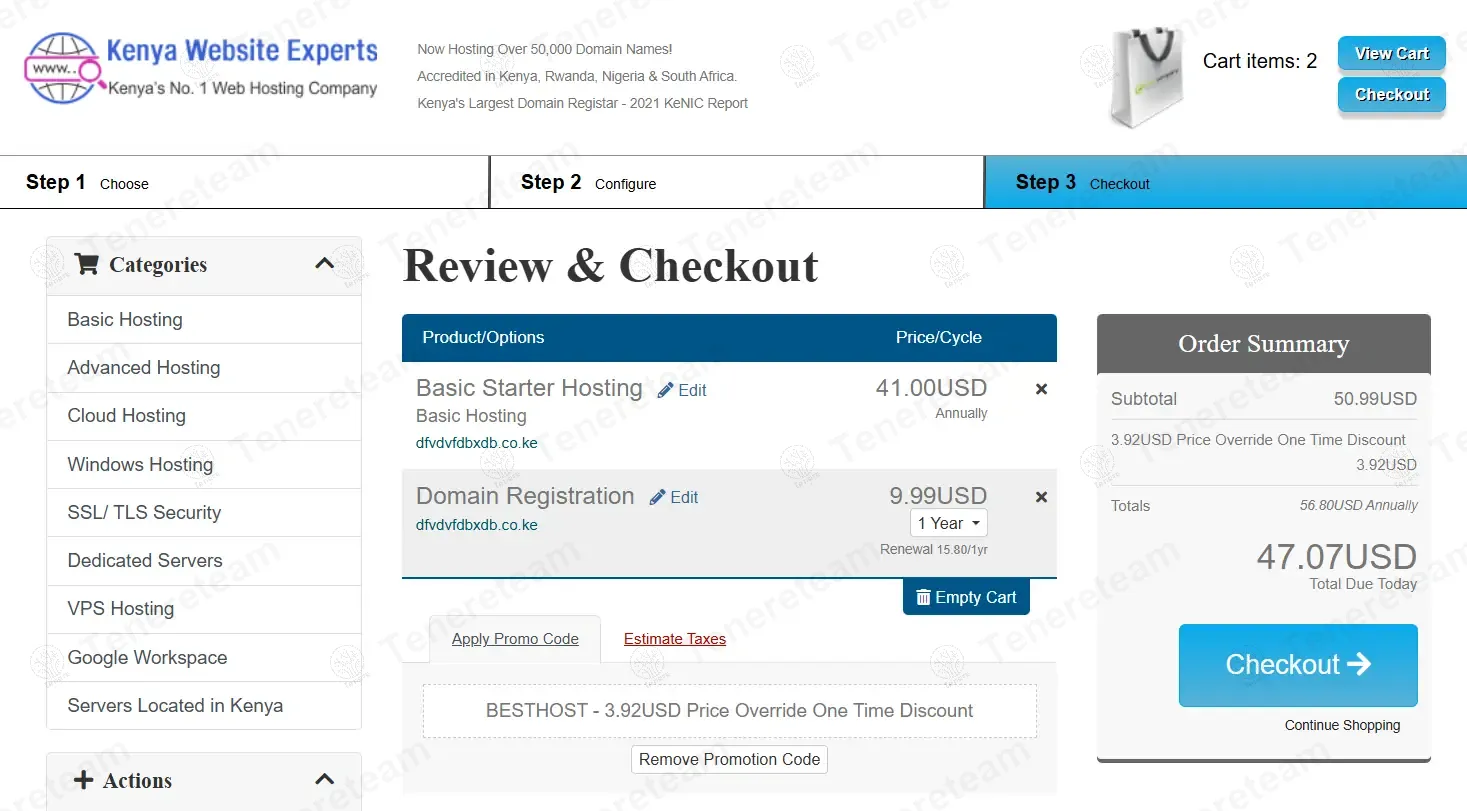The image size is (1467, 811).
Task: Open the Cloud Hosting category
Action: tap(204, 416)
